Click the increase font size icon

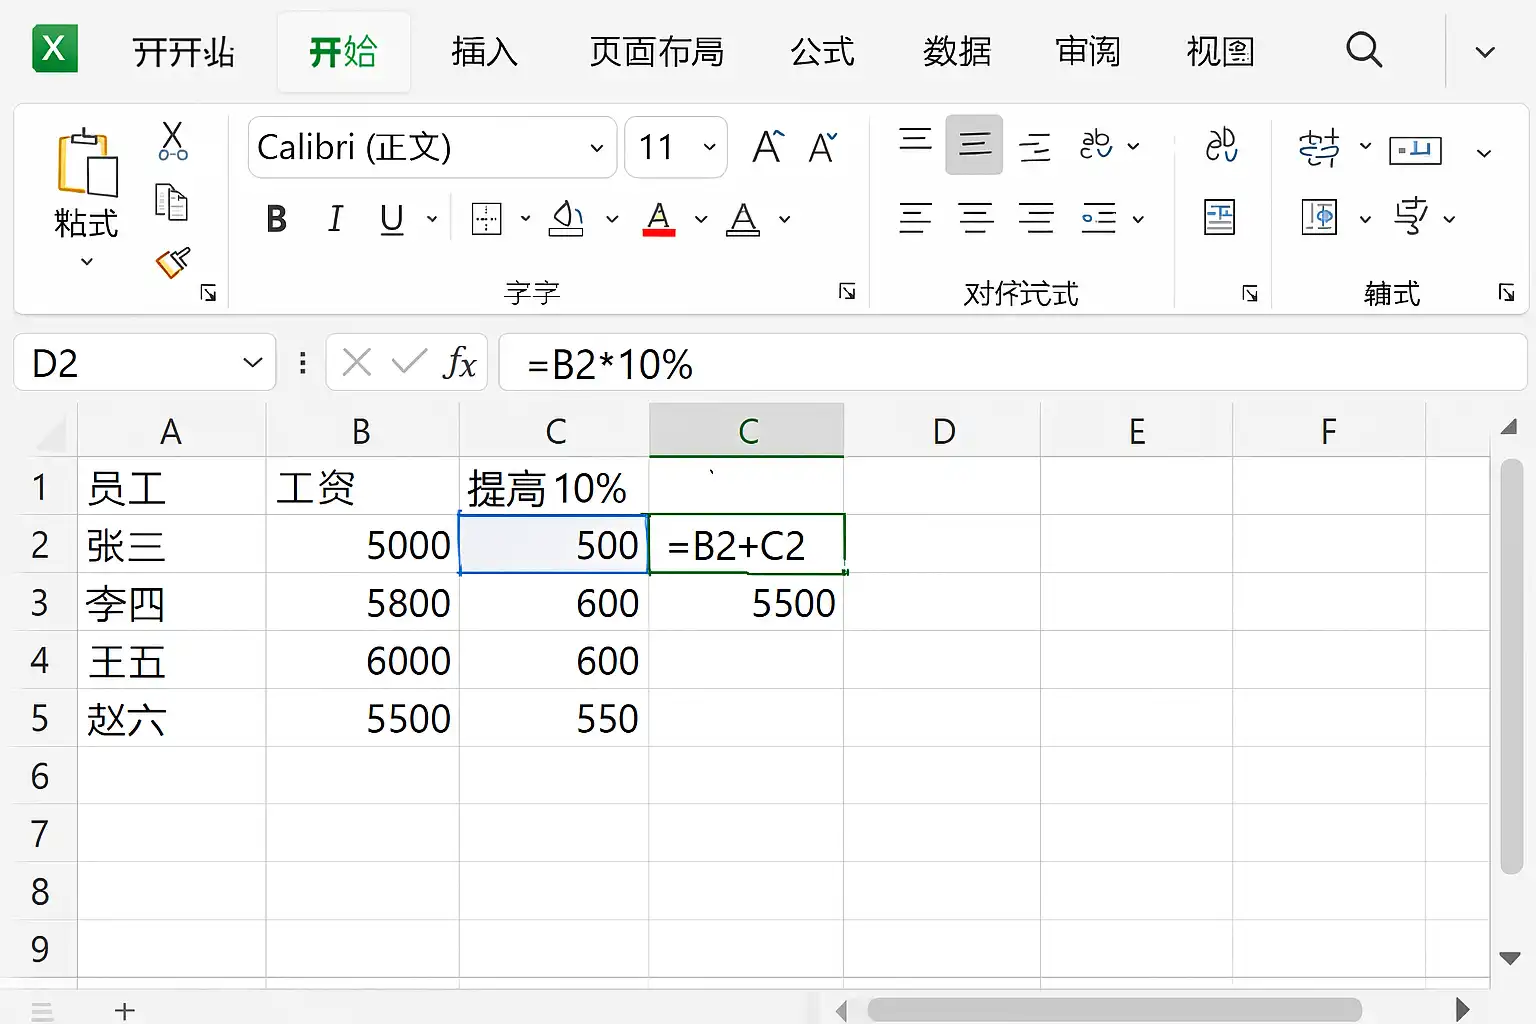(x=767, y=147)
